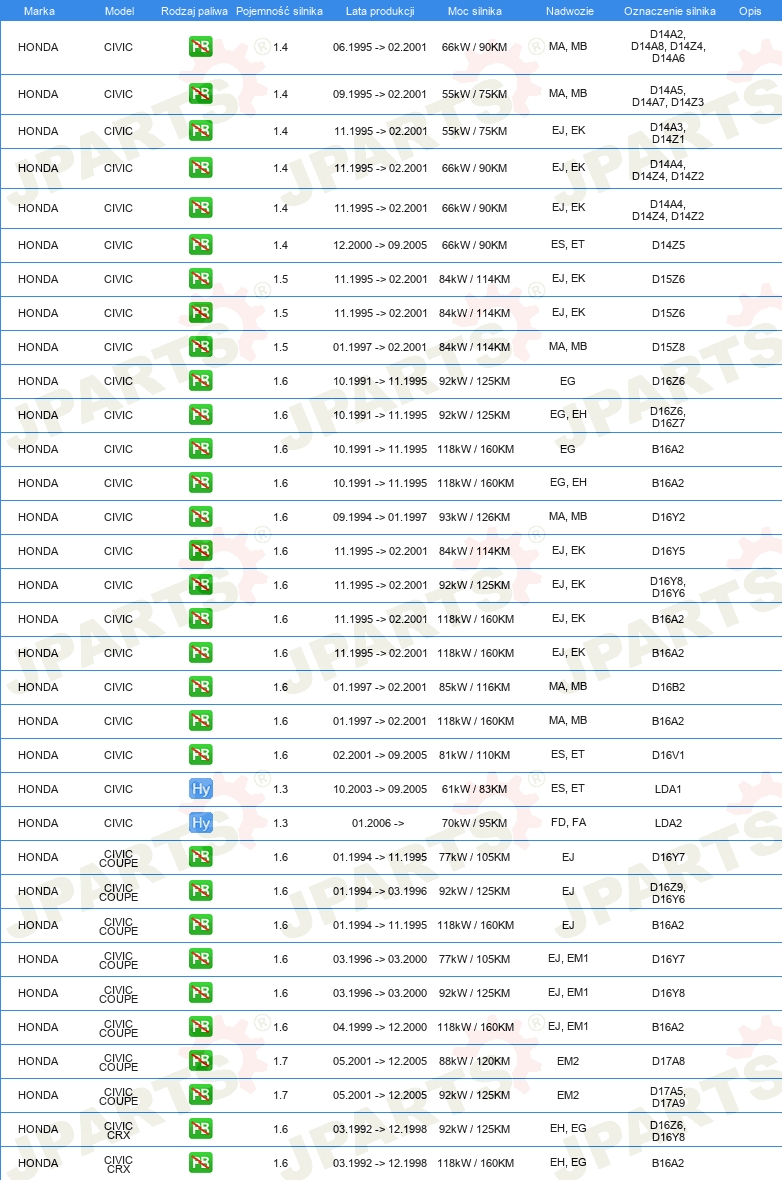Click fuel icon in D17A5, D17A9 row
This screenshot has width=782, height=1180.
click(x=200, y=1095)
